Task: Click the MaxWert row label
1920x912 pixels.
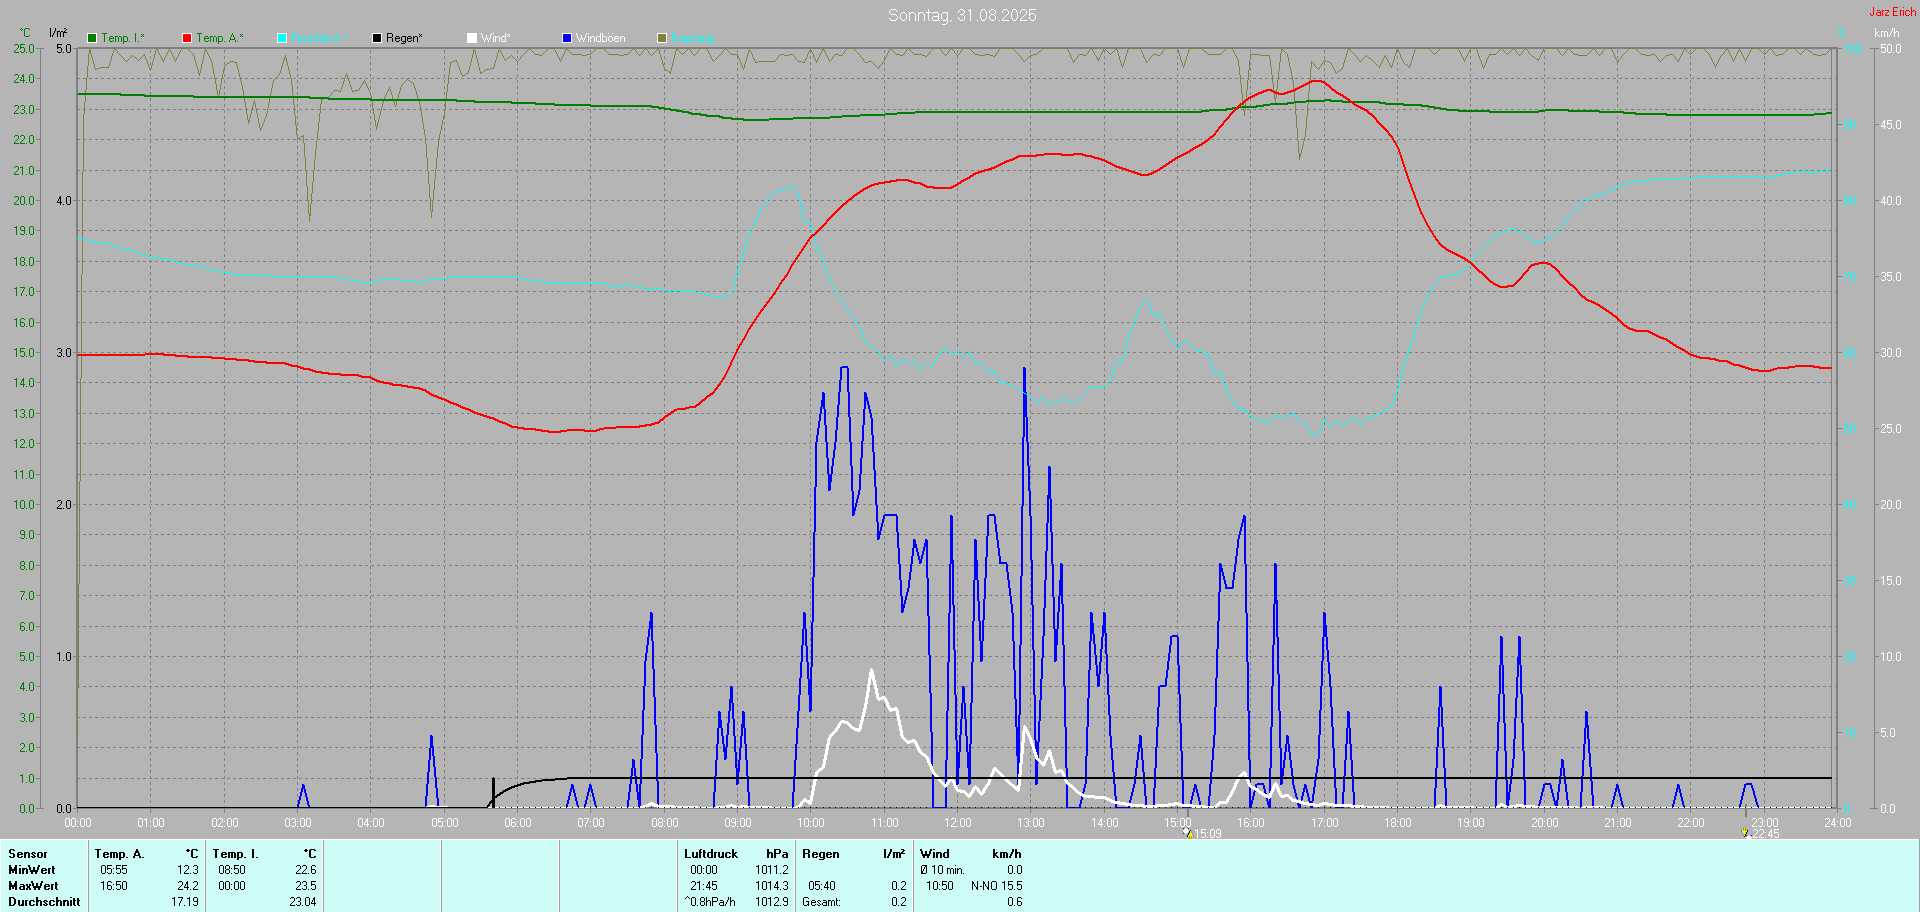Action: click(x=33, y=886)
